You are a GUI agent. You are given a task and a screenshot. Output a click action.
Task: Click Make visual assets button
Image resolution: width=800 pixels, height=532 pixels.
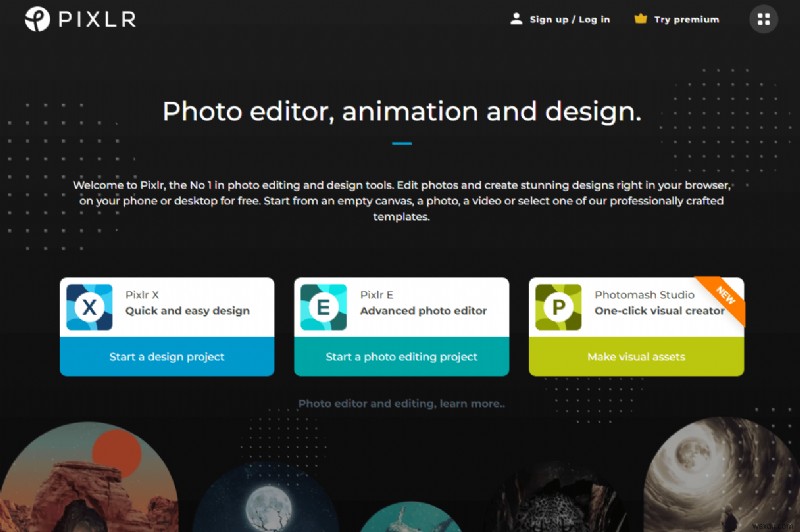[x=636, y=357]
